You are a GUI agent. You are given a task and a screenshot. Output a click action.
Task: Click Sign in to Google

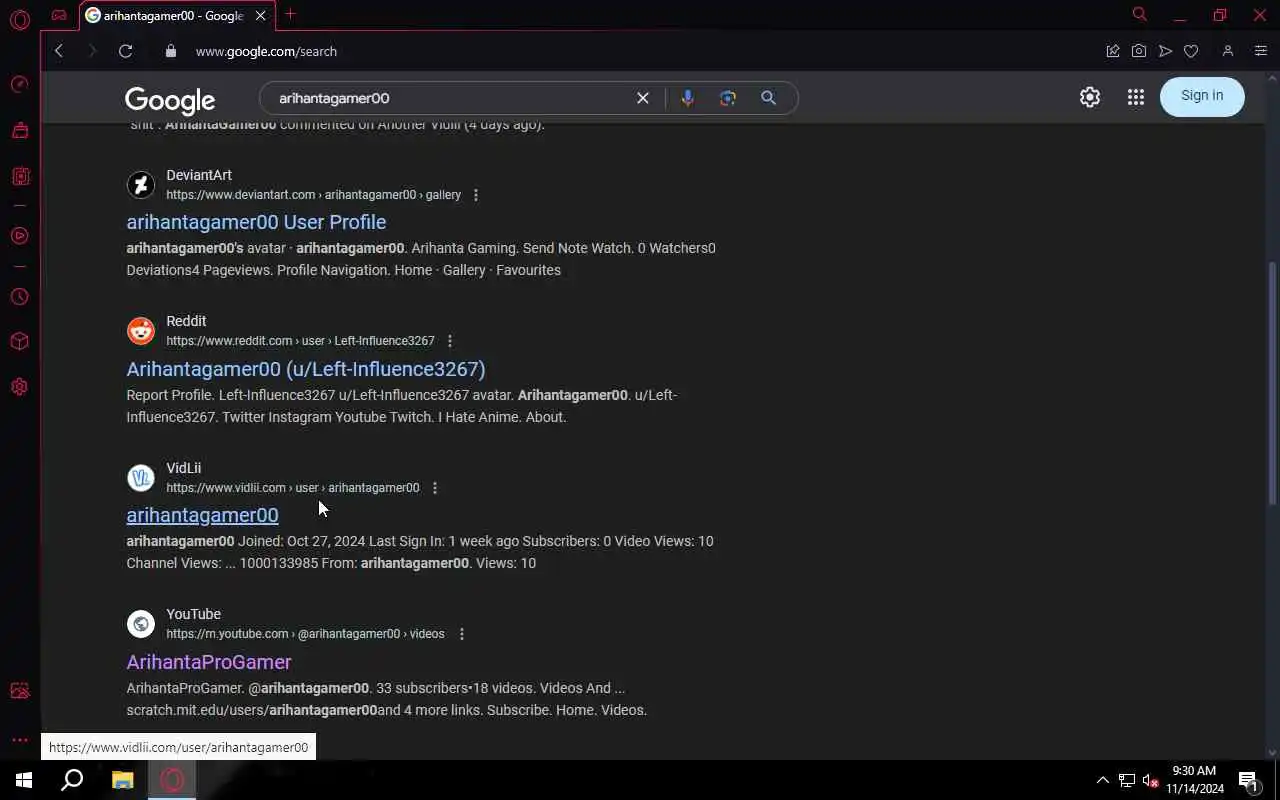pyautogui.click(x=1202, y=96)
